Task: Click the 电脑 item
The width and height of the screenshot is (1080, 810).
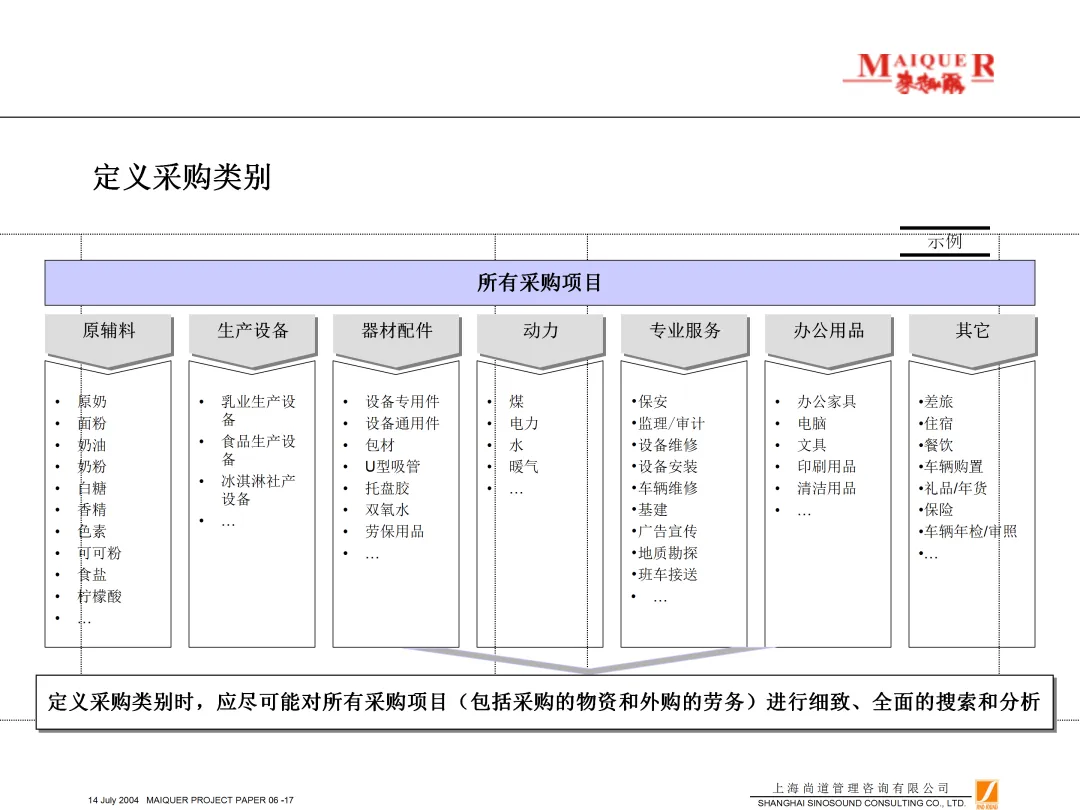Action: (812, 423)
